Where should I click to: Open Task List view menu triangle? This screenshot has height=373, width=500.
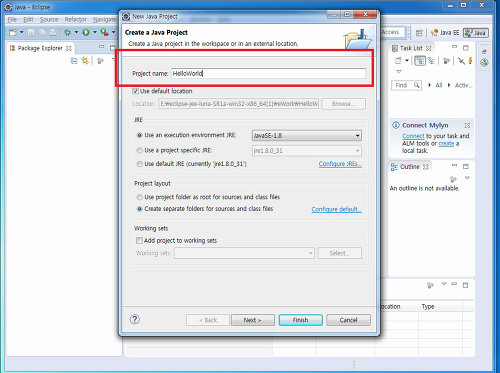pyautogui.click(x=399, y=71)
